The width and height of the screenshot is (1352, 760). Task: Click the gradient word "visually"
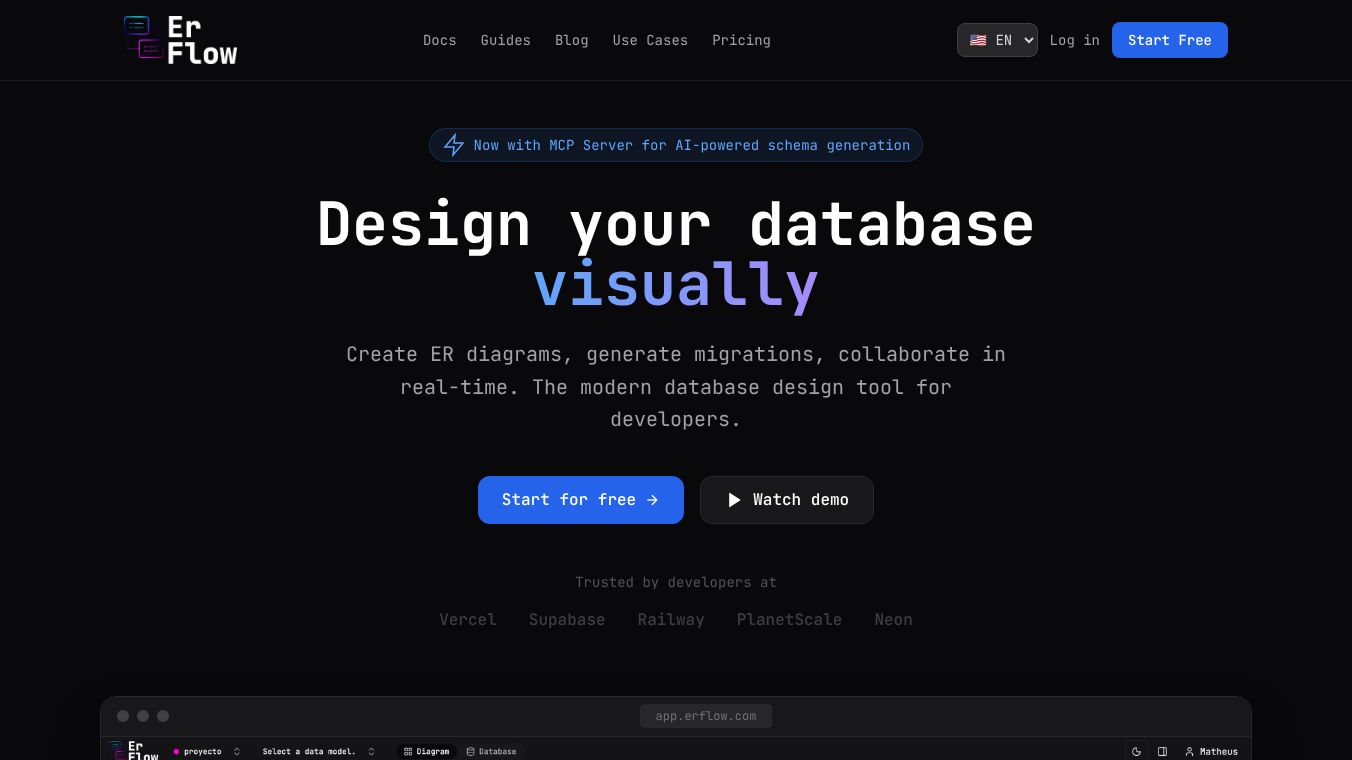(x=676, y=285)
